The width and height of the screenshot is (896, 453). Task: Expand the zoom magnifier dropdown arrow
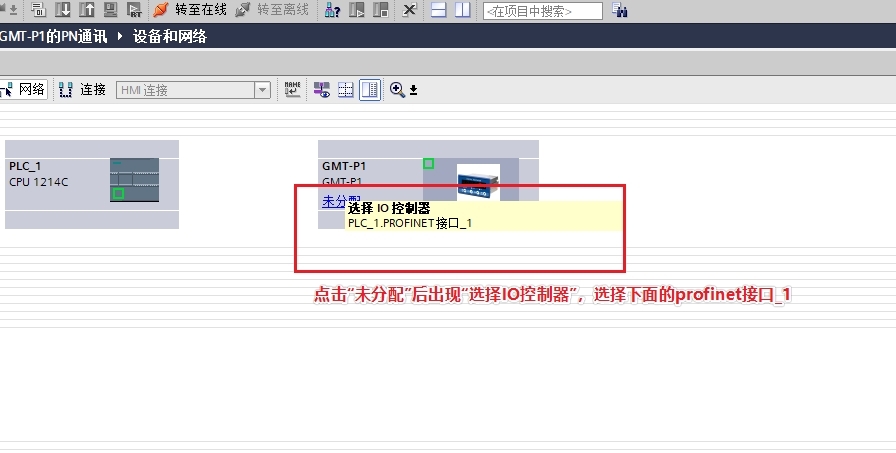coord(413,90)
